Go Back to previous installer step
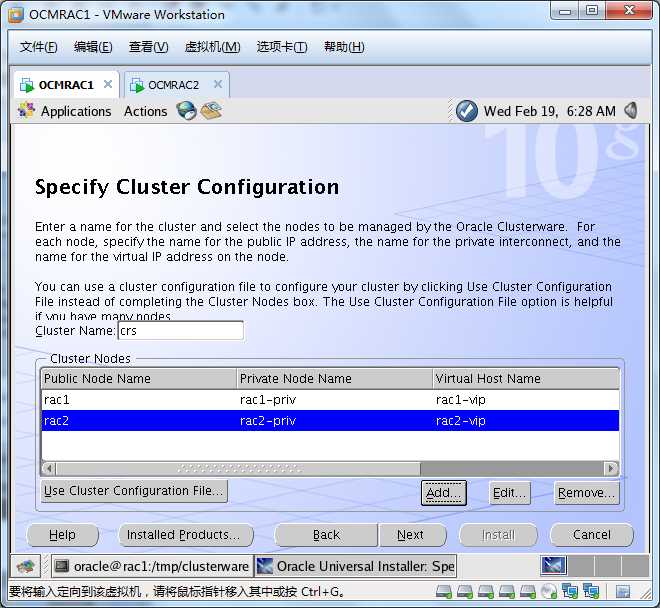 pyautogui.click(x=326, y=535)
